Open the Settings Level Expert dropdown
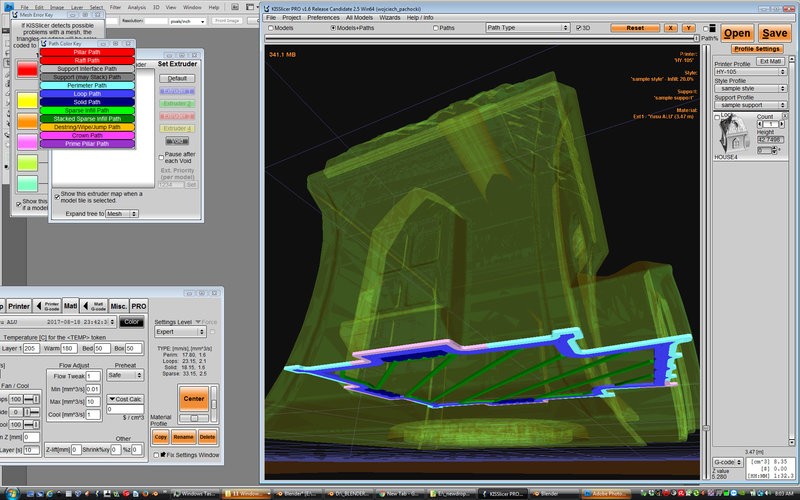 click(180, 332)
